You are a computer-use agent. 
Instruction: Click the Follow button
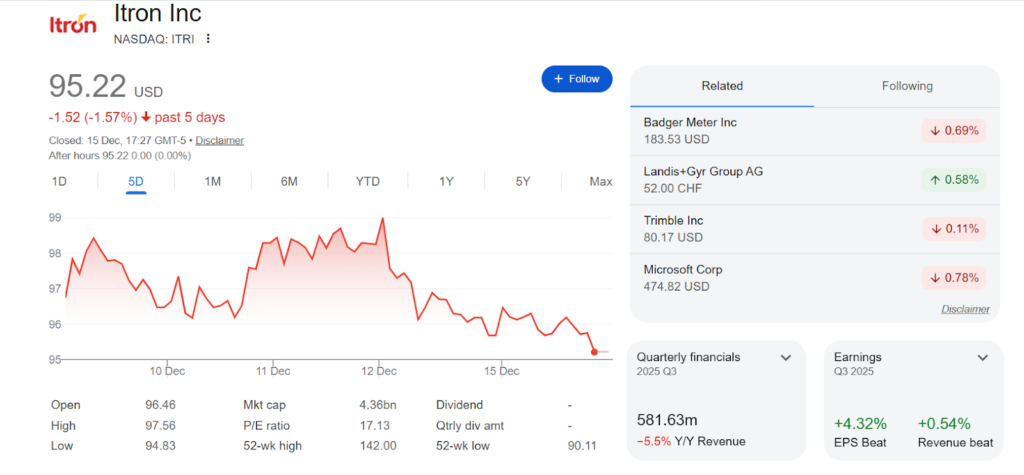pos(576,79)
